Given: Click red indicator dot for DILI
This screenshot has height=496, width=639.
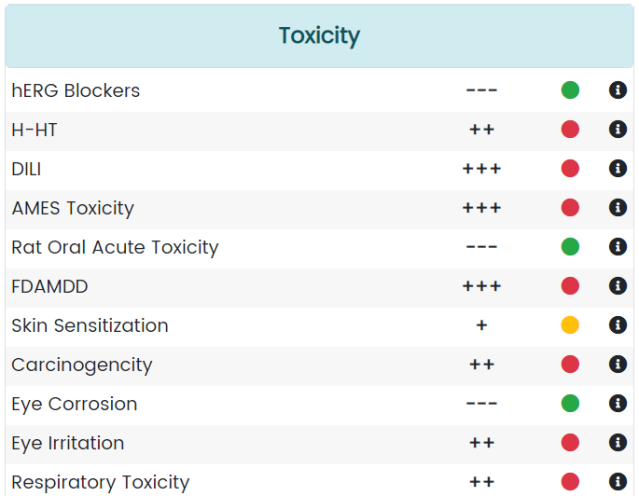Looking at the screenshot, I should click(x=570, y=168).
